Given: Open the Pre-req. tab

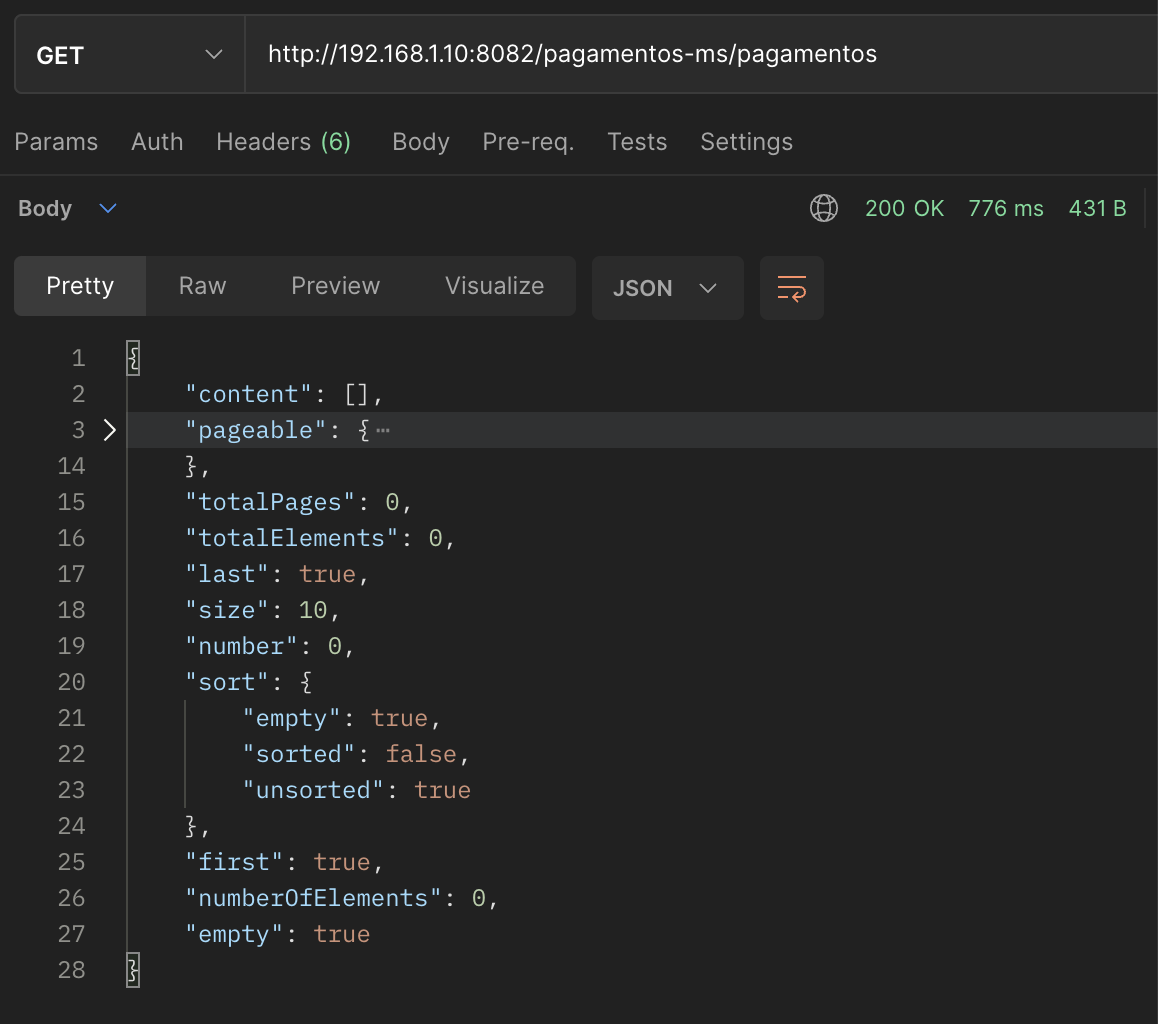Looking at the screenshot, I should pos(528,142).
